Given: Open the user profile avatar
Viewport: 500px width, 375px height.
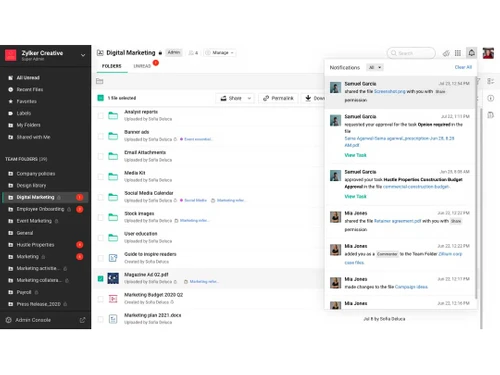Looking at the screenshot, I should tap(488, 53).
